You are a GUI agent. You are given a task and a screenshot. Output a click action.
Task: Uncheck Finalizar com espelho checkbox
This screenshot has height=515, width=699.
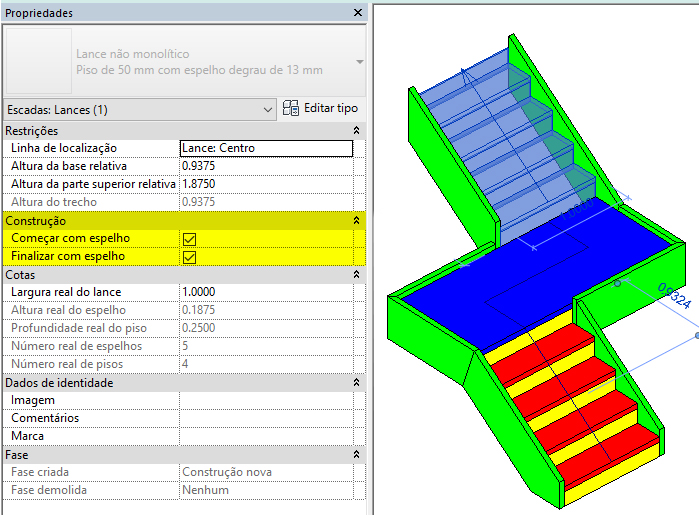coord(189,256)
